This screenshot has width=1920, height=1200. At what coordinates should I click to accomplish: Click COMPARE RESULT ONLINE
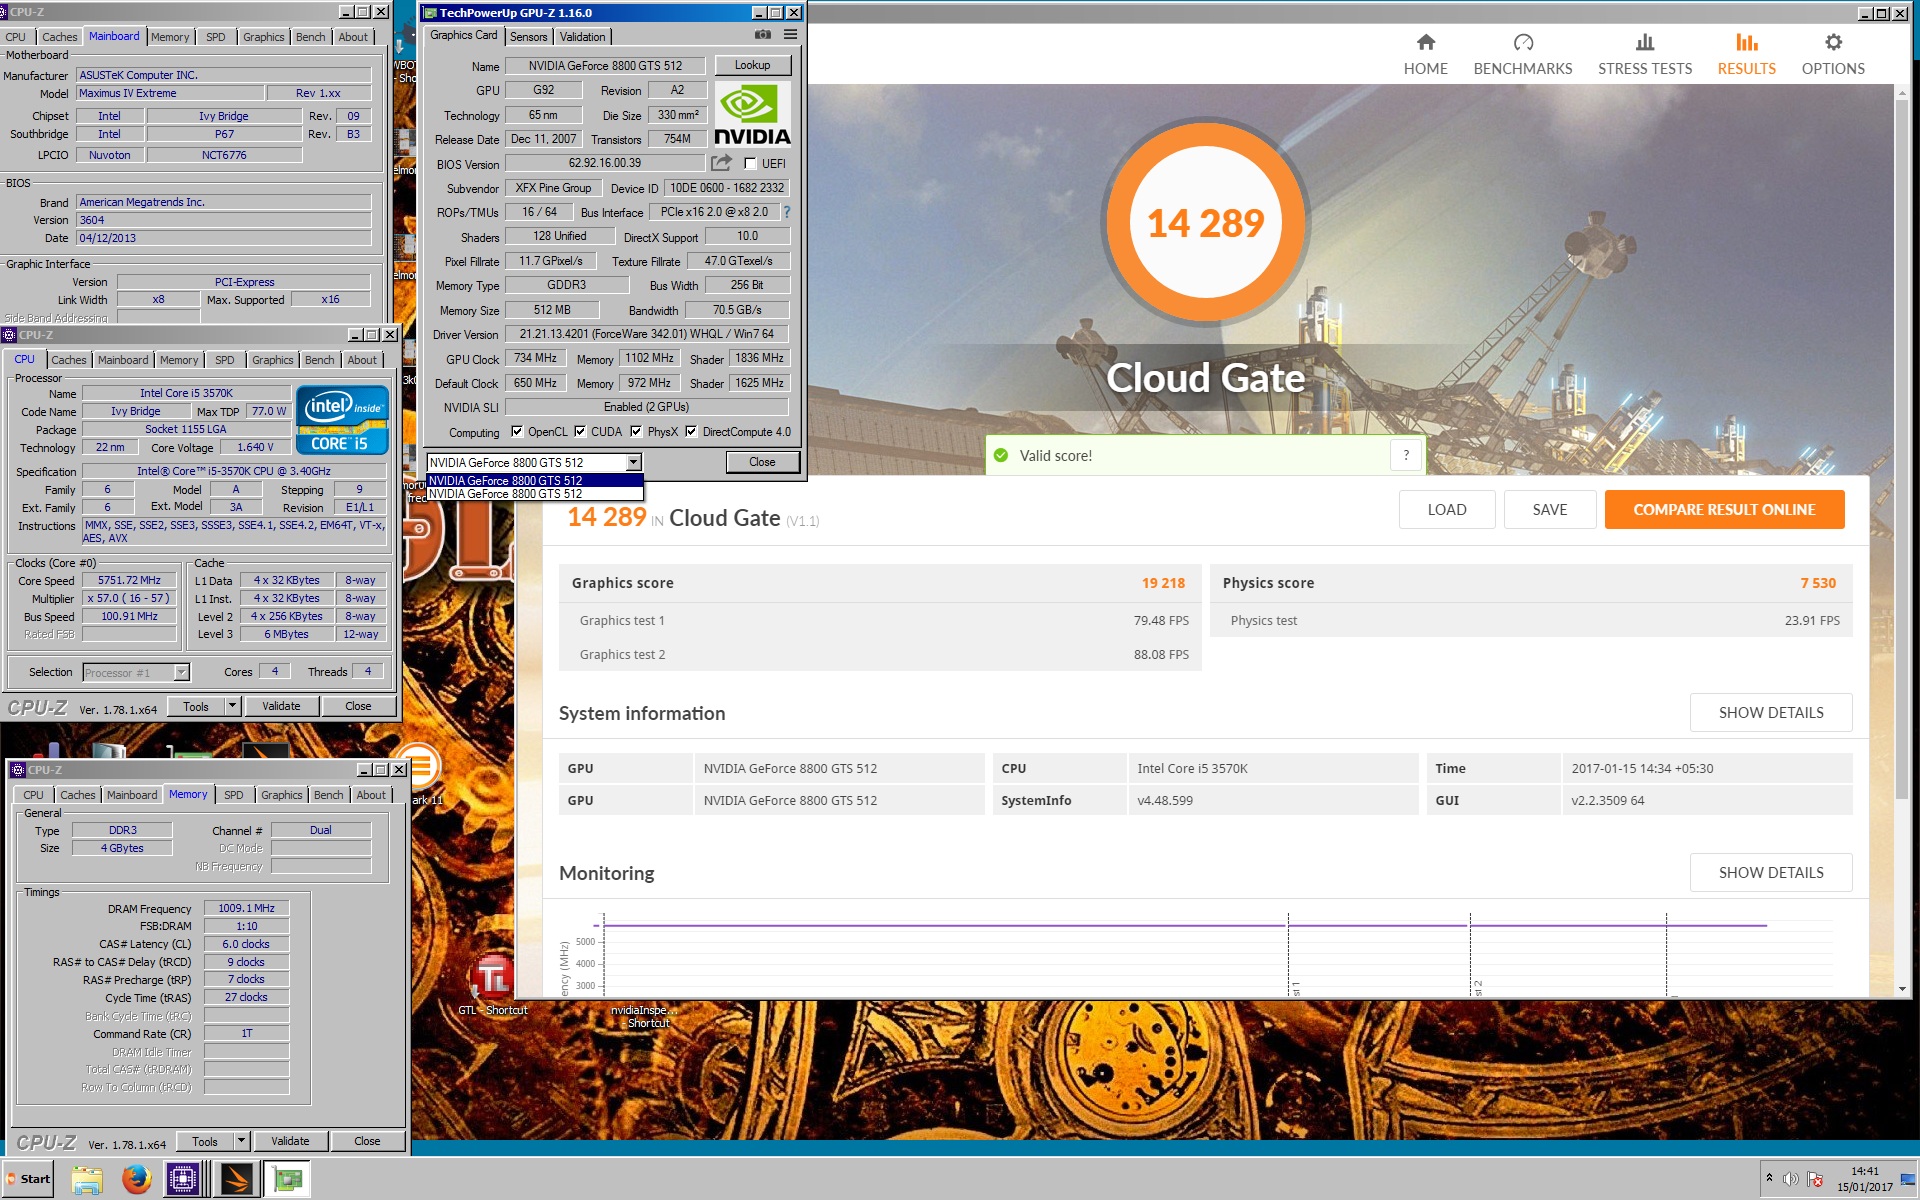1724,509
